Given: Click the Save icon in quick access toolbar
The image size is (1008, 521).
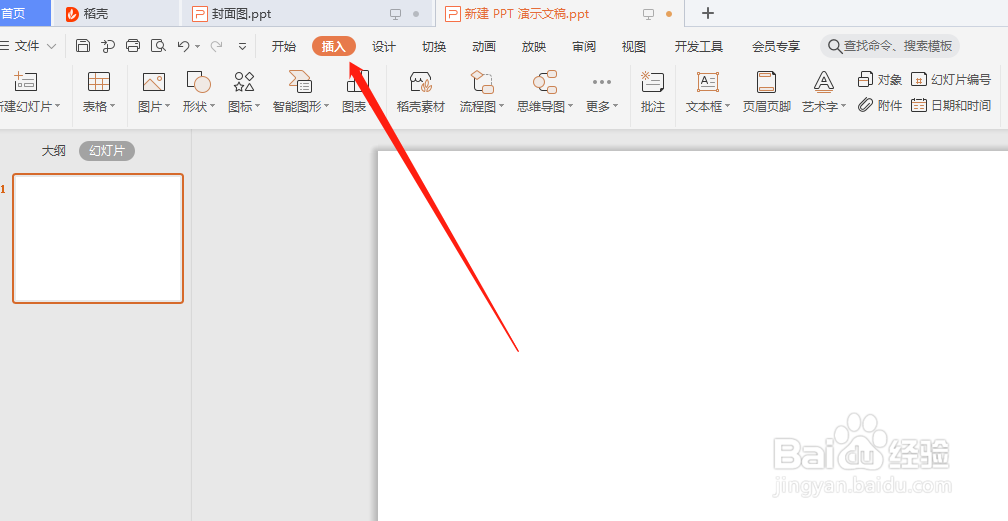Looking at the screenshot, I should click(x=83, y=46).
